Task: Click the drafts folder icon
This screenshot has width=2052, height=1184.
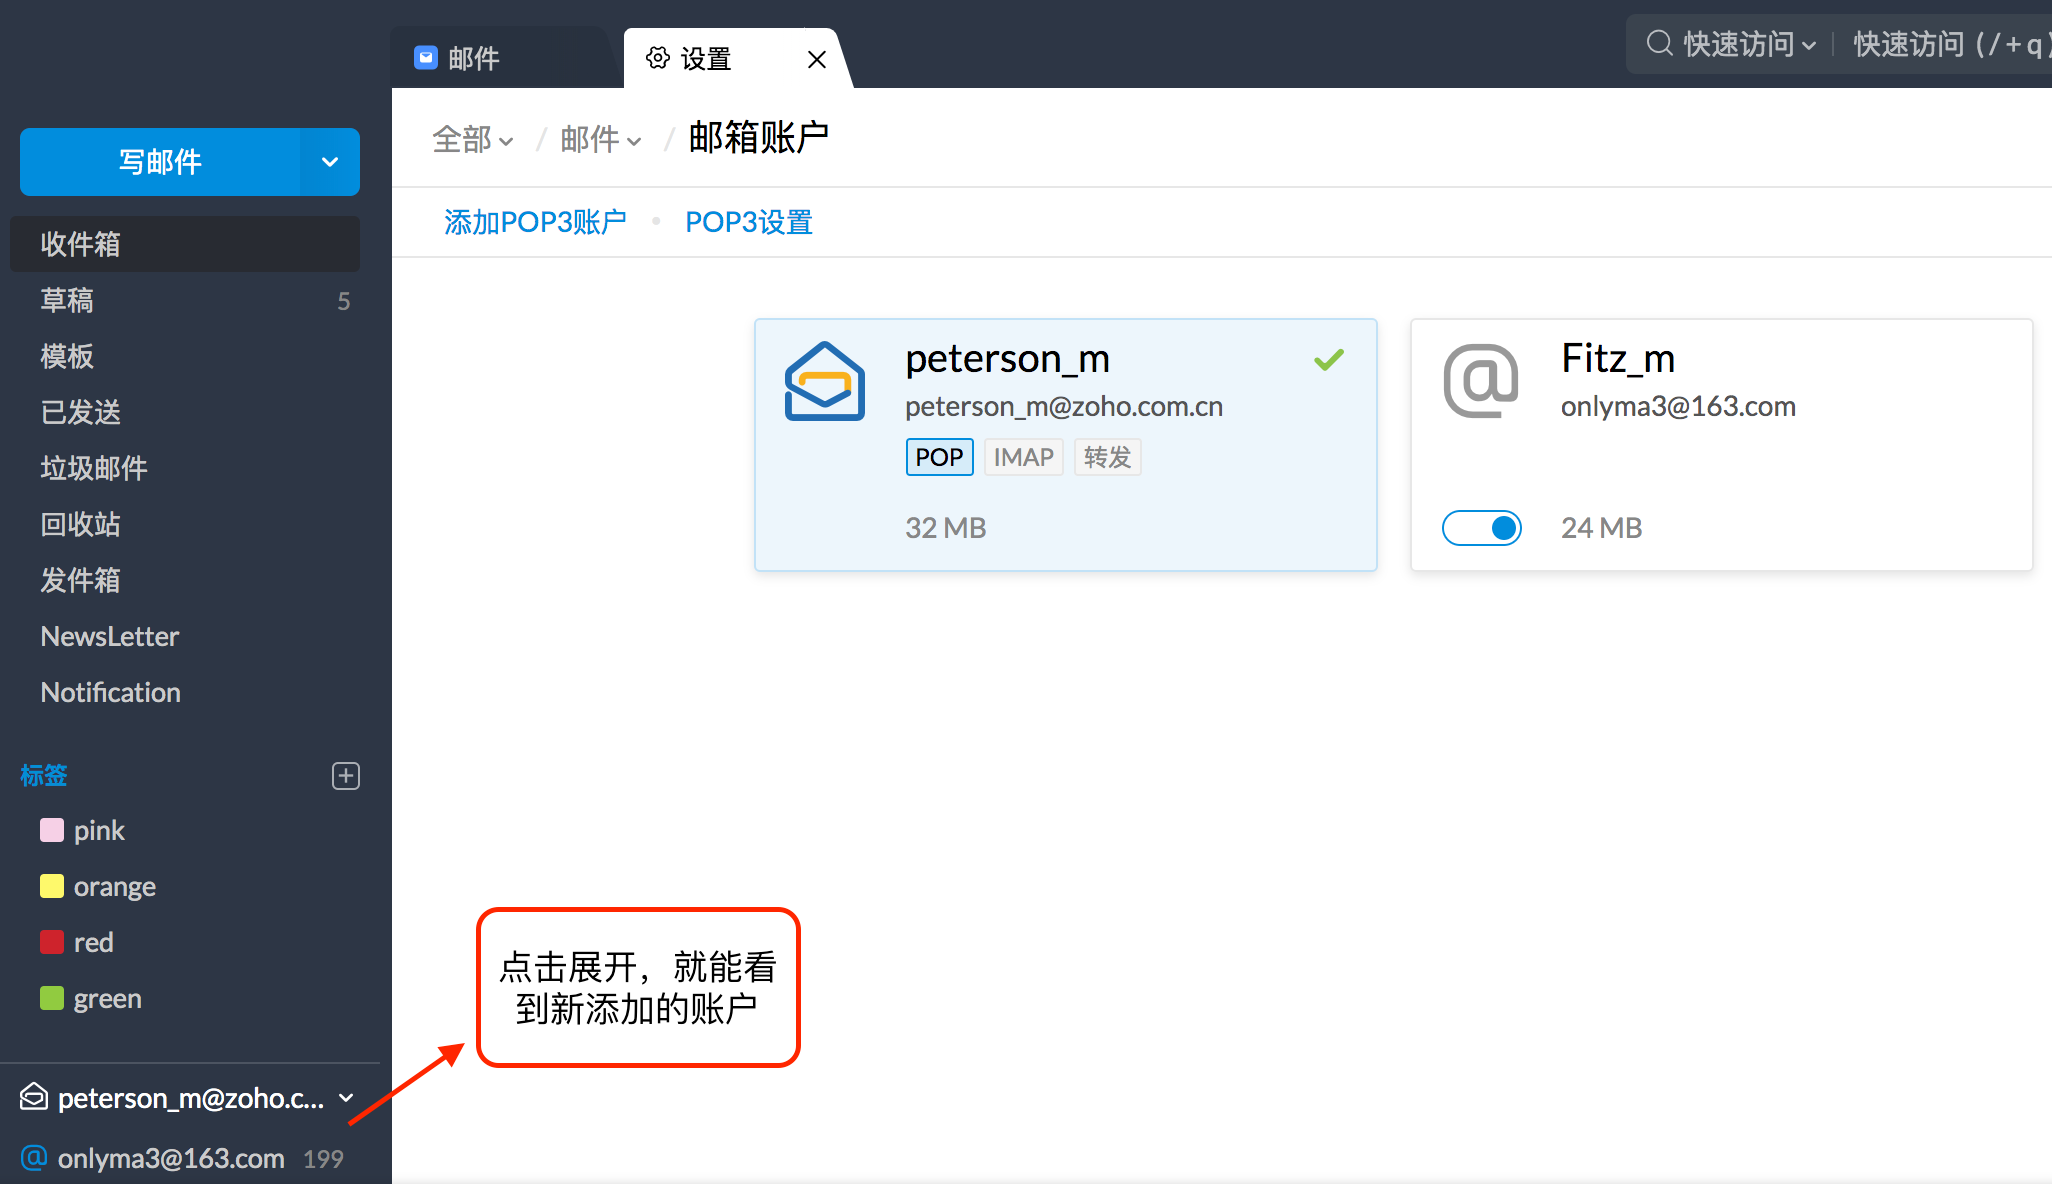Action: click(x=68, y=297)
